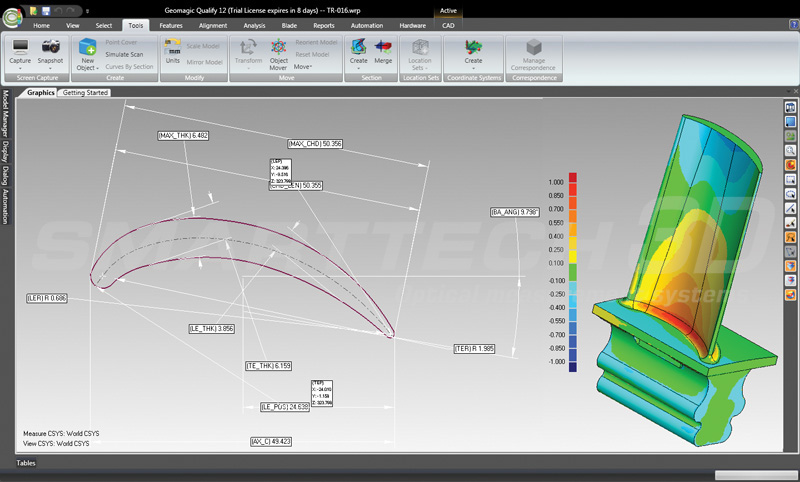Open the Analysis ribbon tab
Screen dimensions: 800x482
254,26
